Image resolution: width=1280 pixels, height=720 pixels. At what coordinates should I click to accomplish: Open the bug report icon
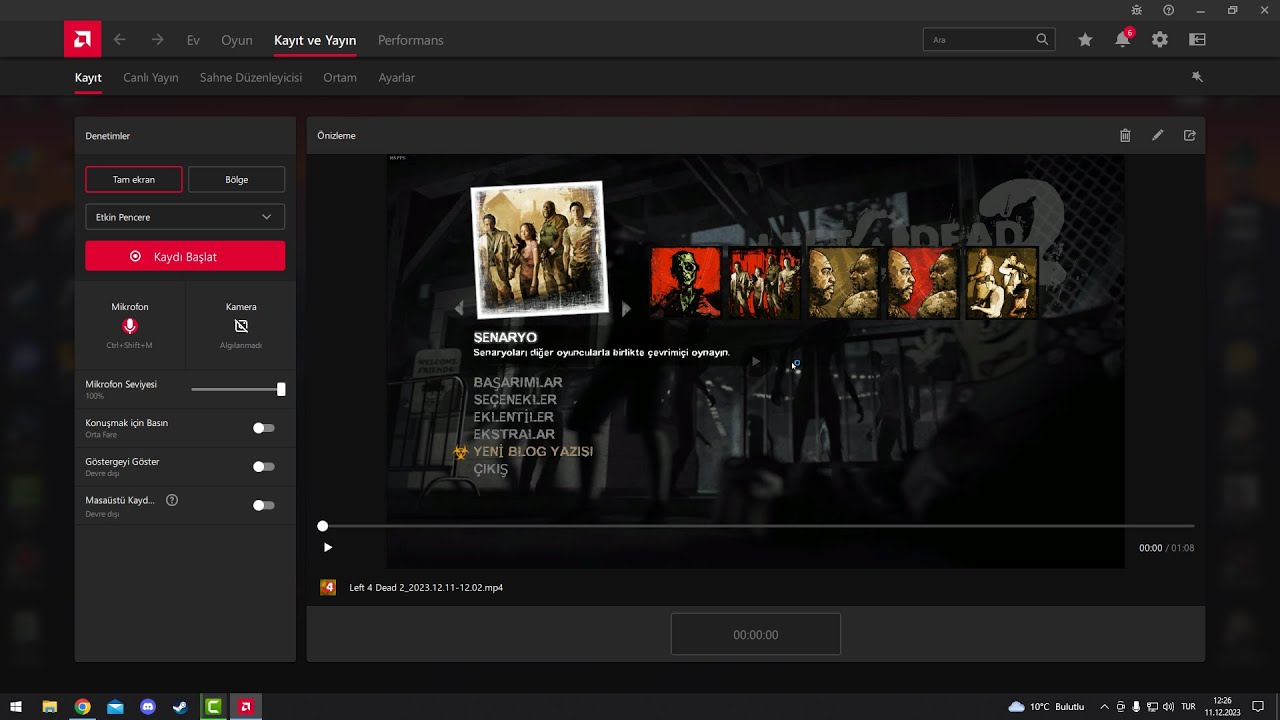point(1136,10)
